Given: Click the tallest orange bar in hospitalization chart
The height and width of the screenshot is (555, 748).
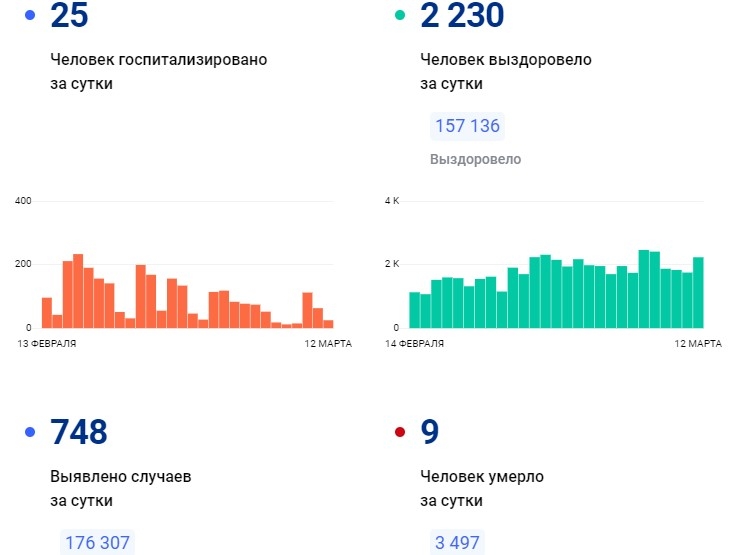Looking at the screenshot, I should tap(78, 291).
